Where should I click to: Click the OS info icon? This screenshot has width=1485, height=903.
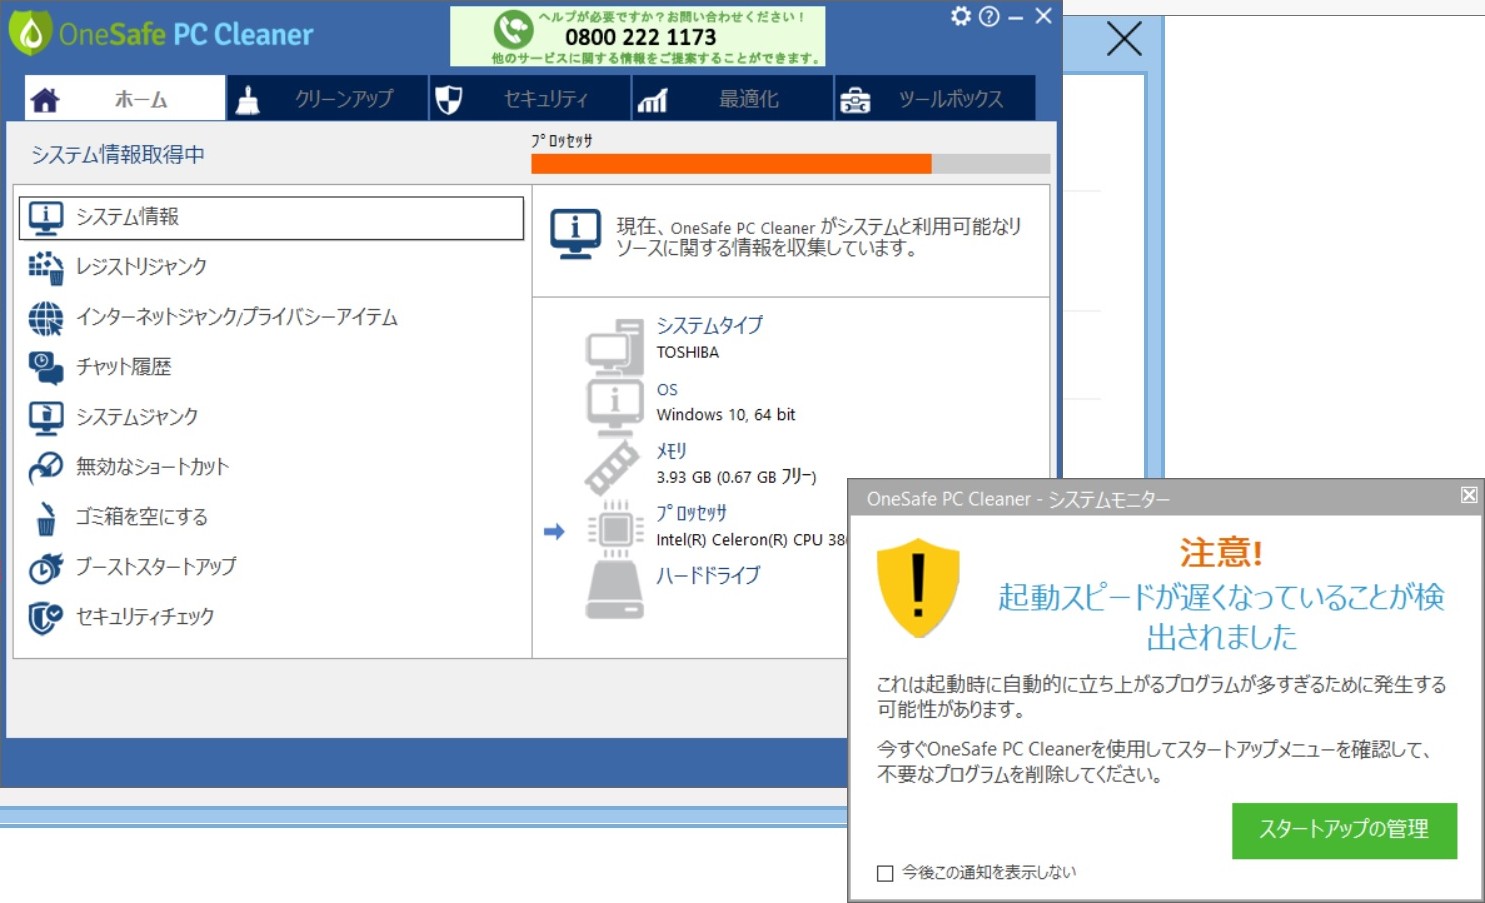click(x=614, y=406)
